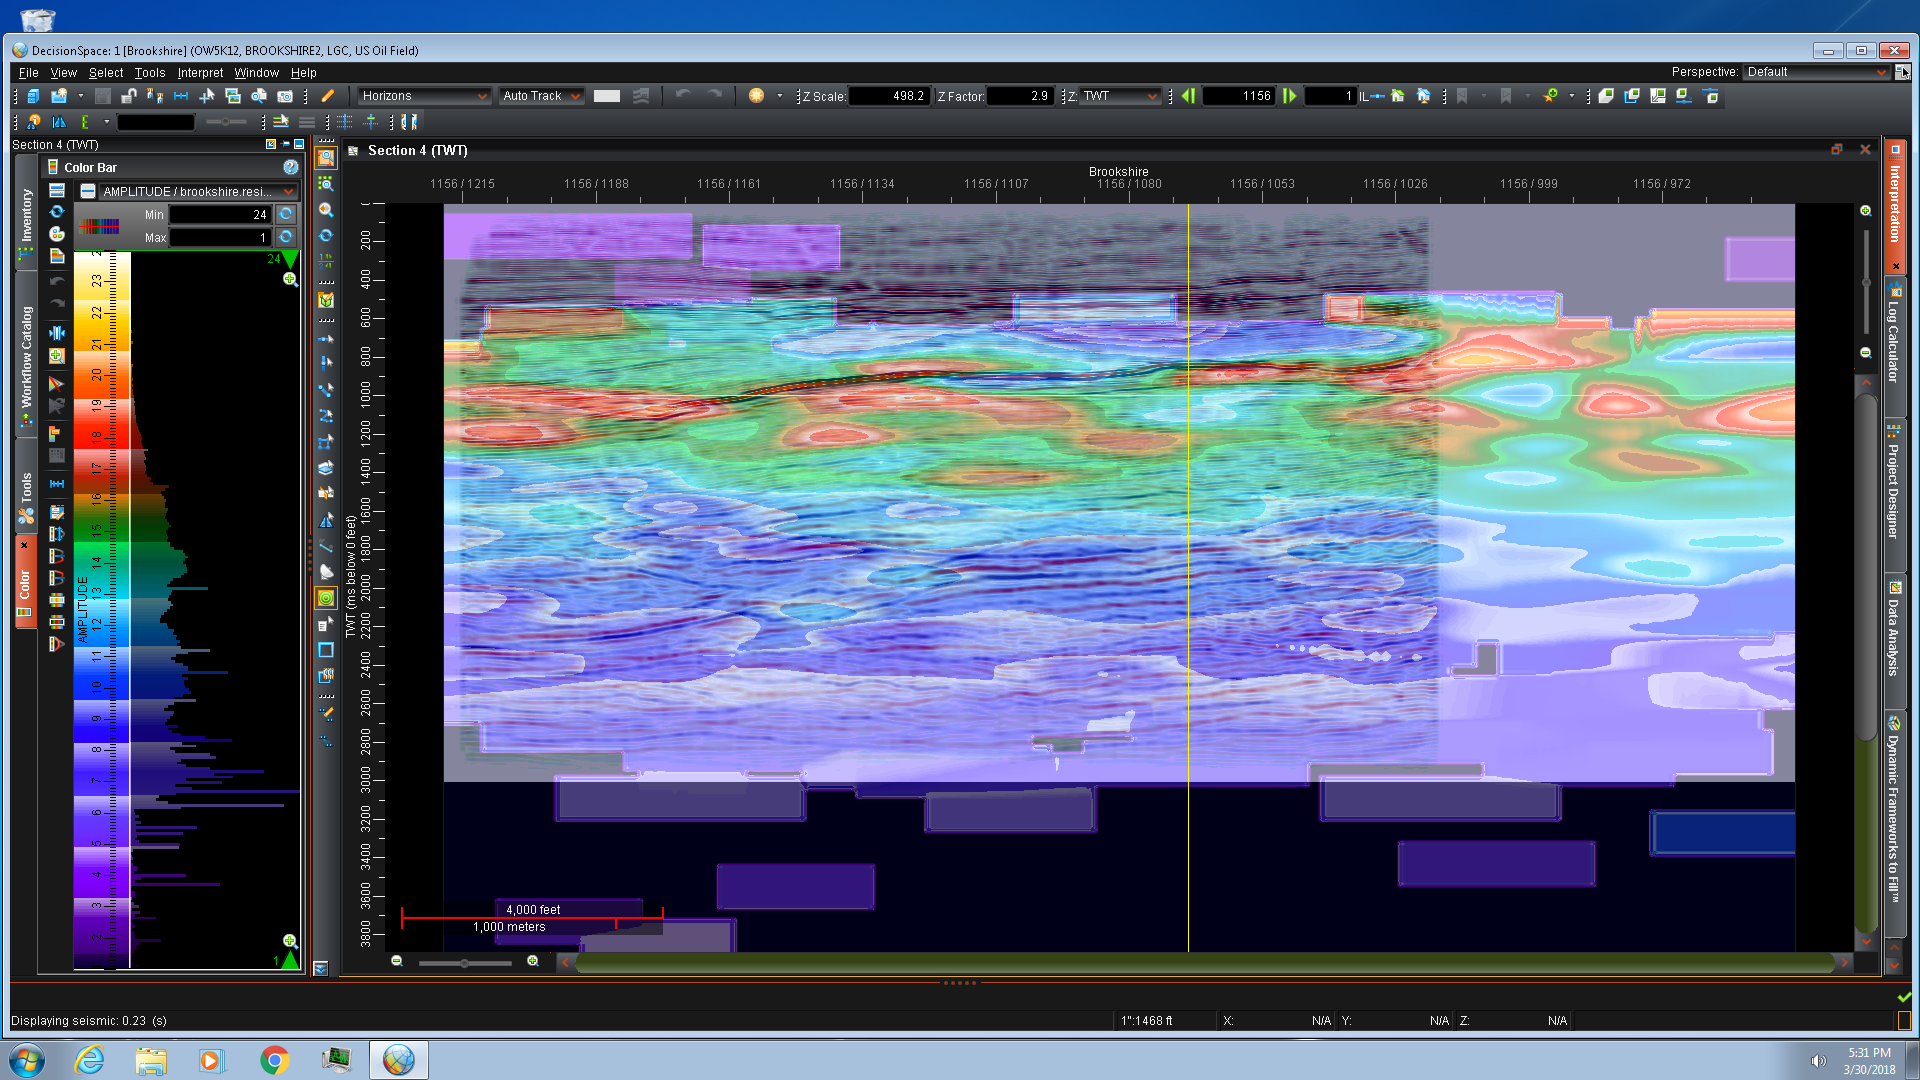Toggle the crosshair cursor icon in second toolbar

pyautogui.click(x=371, y=122)
